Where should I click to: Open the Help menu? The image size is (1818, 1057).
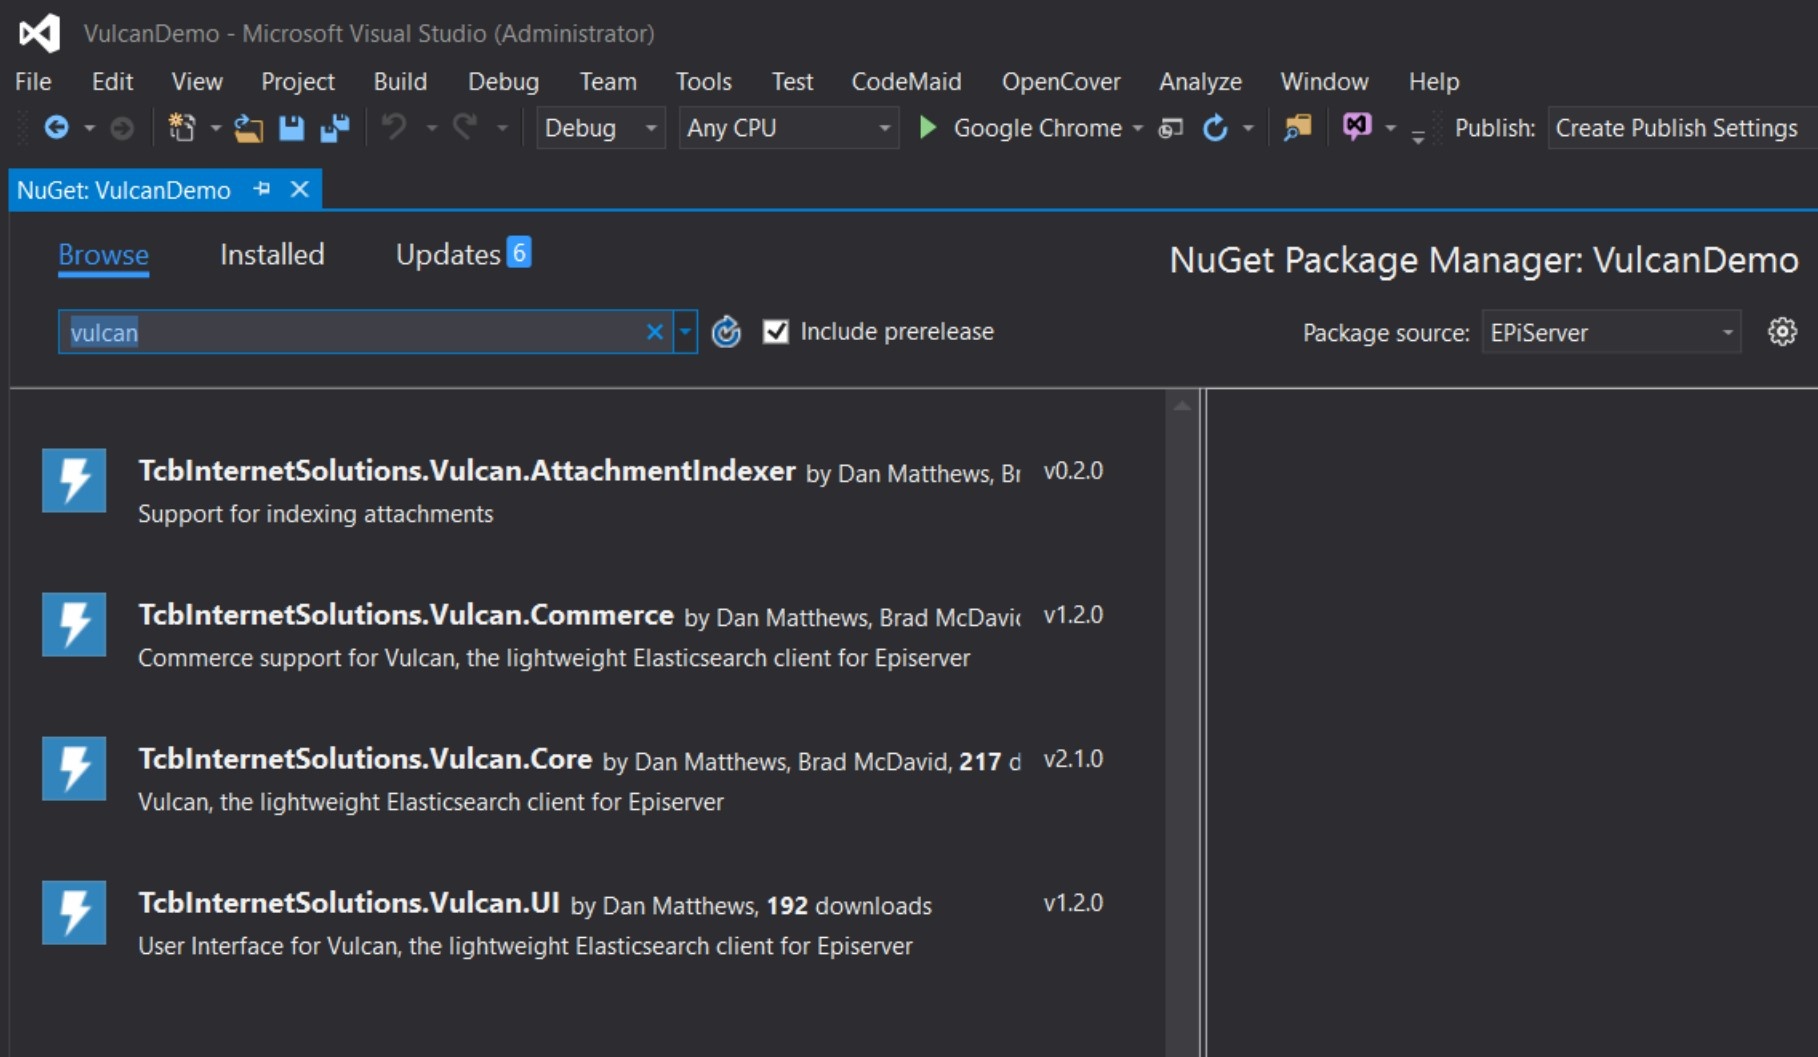(x=1434, y=81)
